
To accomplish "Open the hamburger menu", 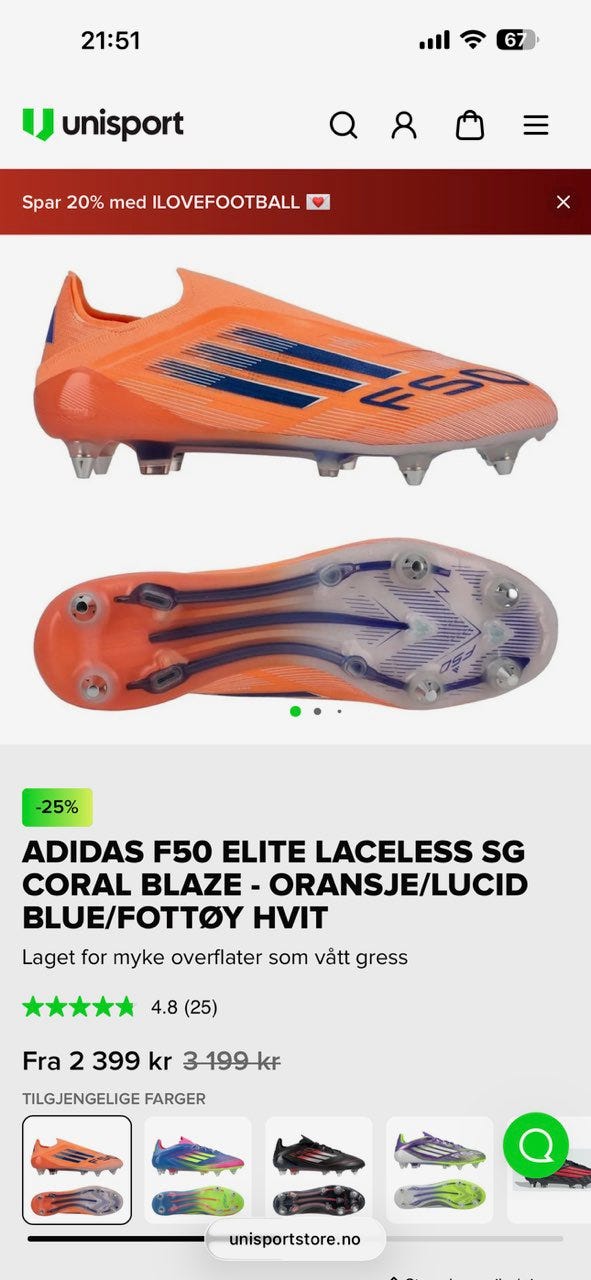I will (x=536, y=125).
